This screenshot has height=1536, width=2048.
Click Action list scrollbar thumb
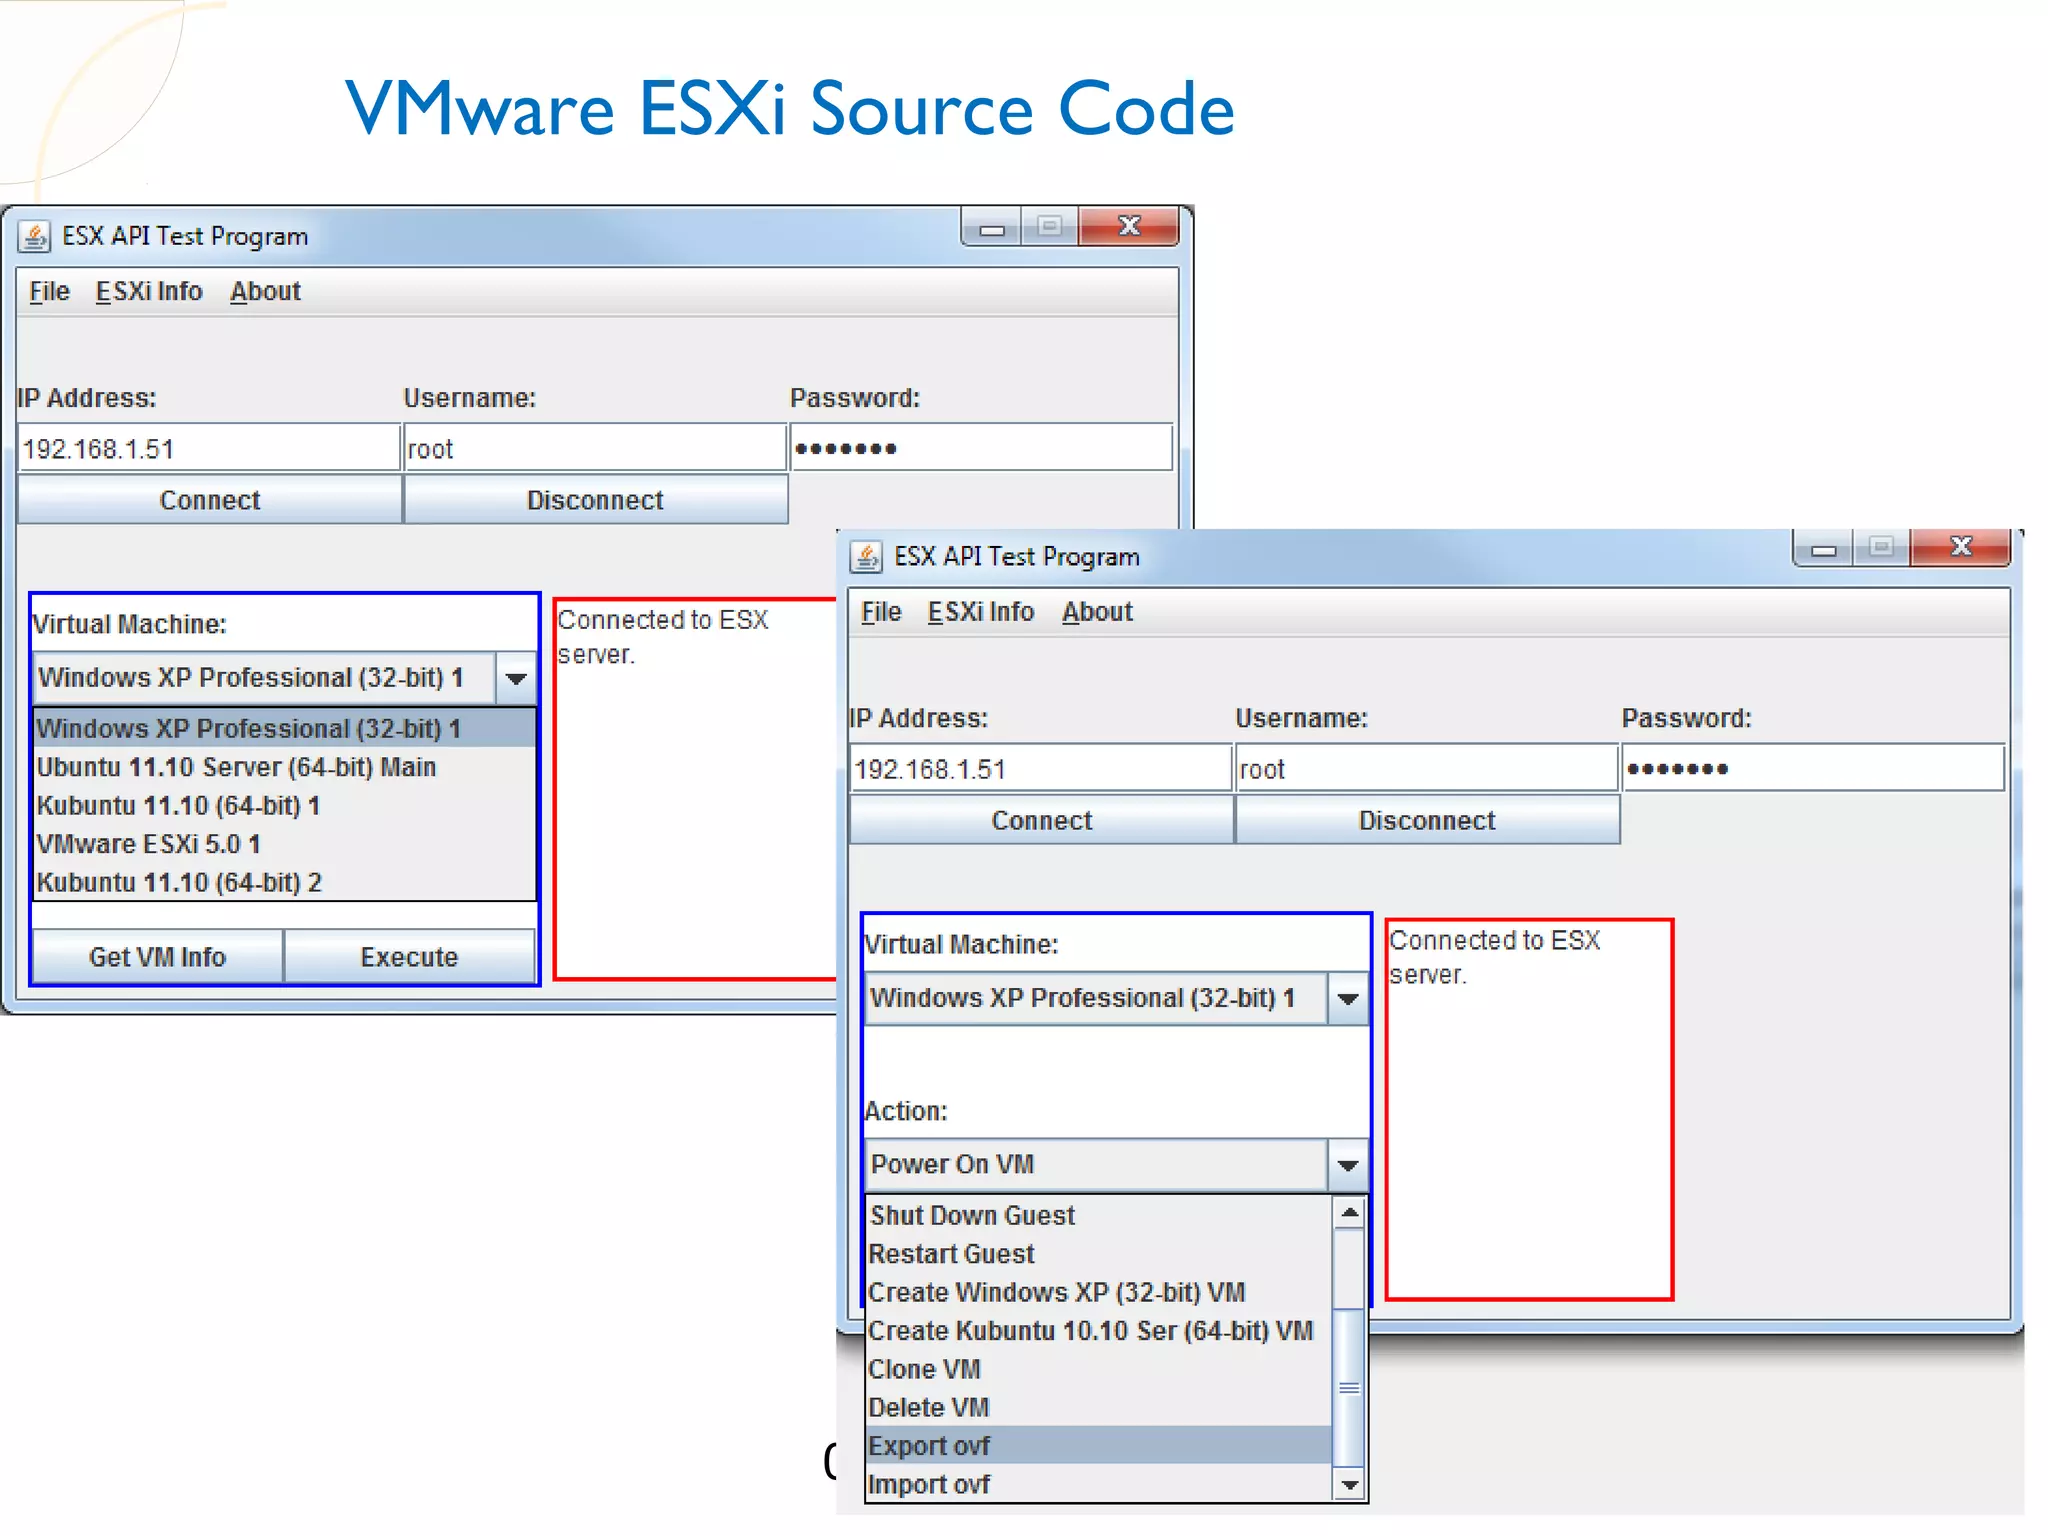click(x=1350, y=1388)
